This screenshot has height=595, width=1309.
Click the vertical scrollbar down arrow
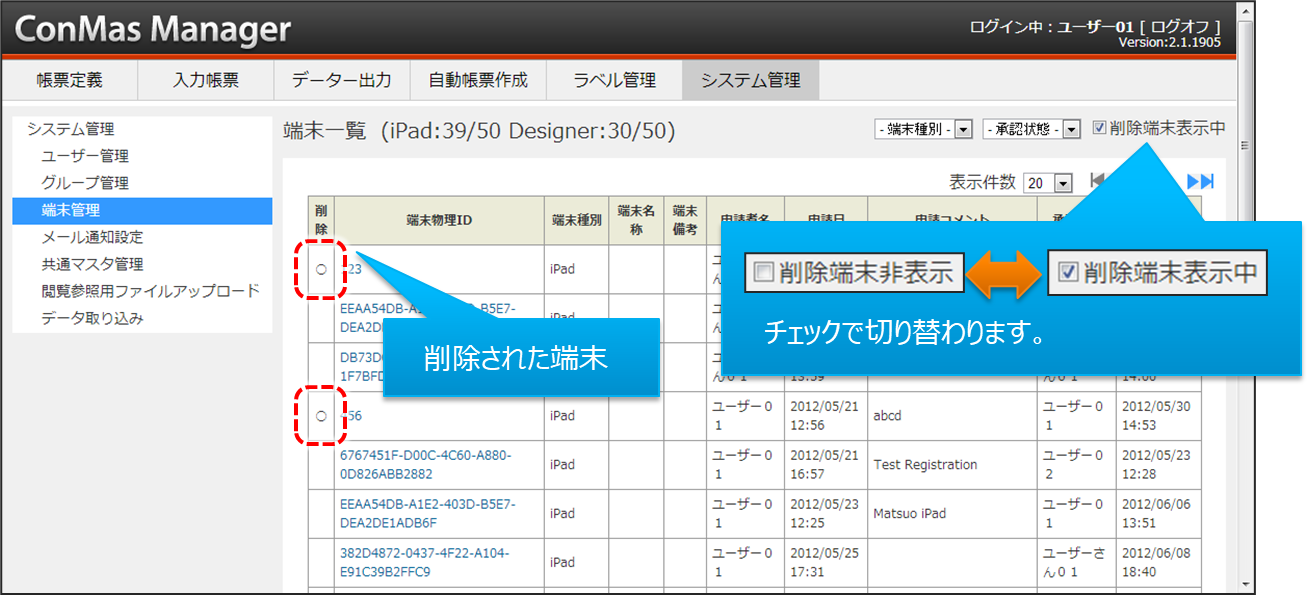pyautogui.click(x=1245, y=585)
